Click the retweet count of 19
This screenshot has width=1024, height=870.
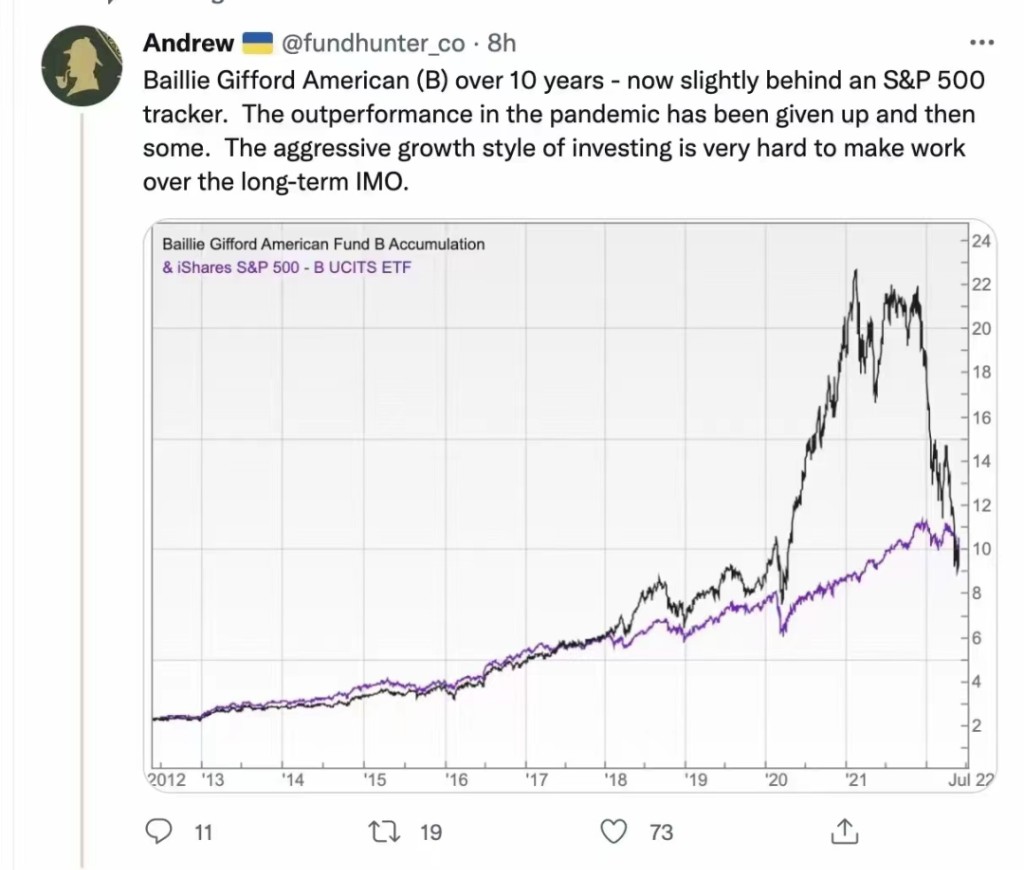(430, 832)
